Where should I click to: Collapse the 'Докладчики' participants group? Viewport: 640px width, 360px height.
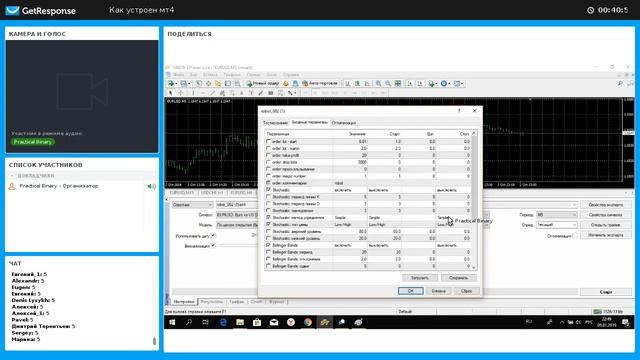pyautogui.click(x=12, y=176)
